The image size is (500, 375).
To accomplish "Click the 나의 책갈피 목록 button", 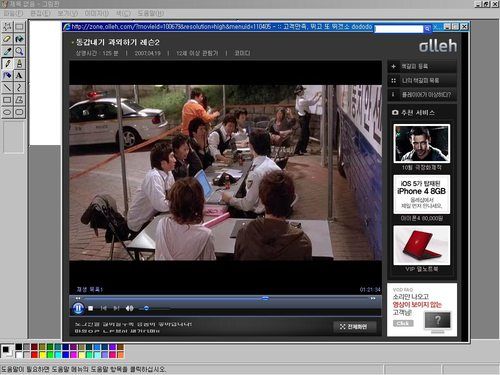I will pos(422,80).
